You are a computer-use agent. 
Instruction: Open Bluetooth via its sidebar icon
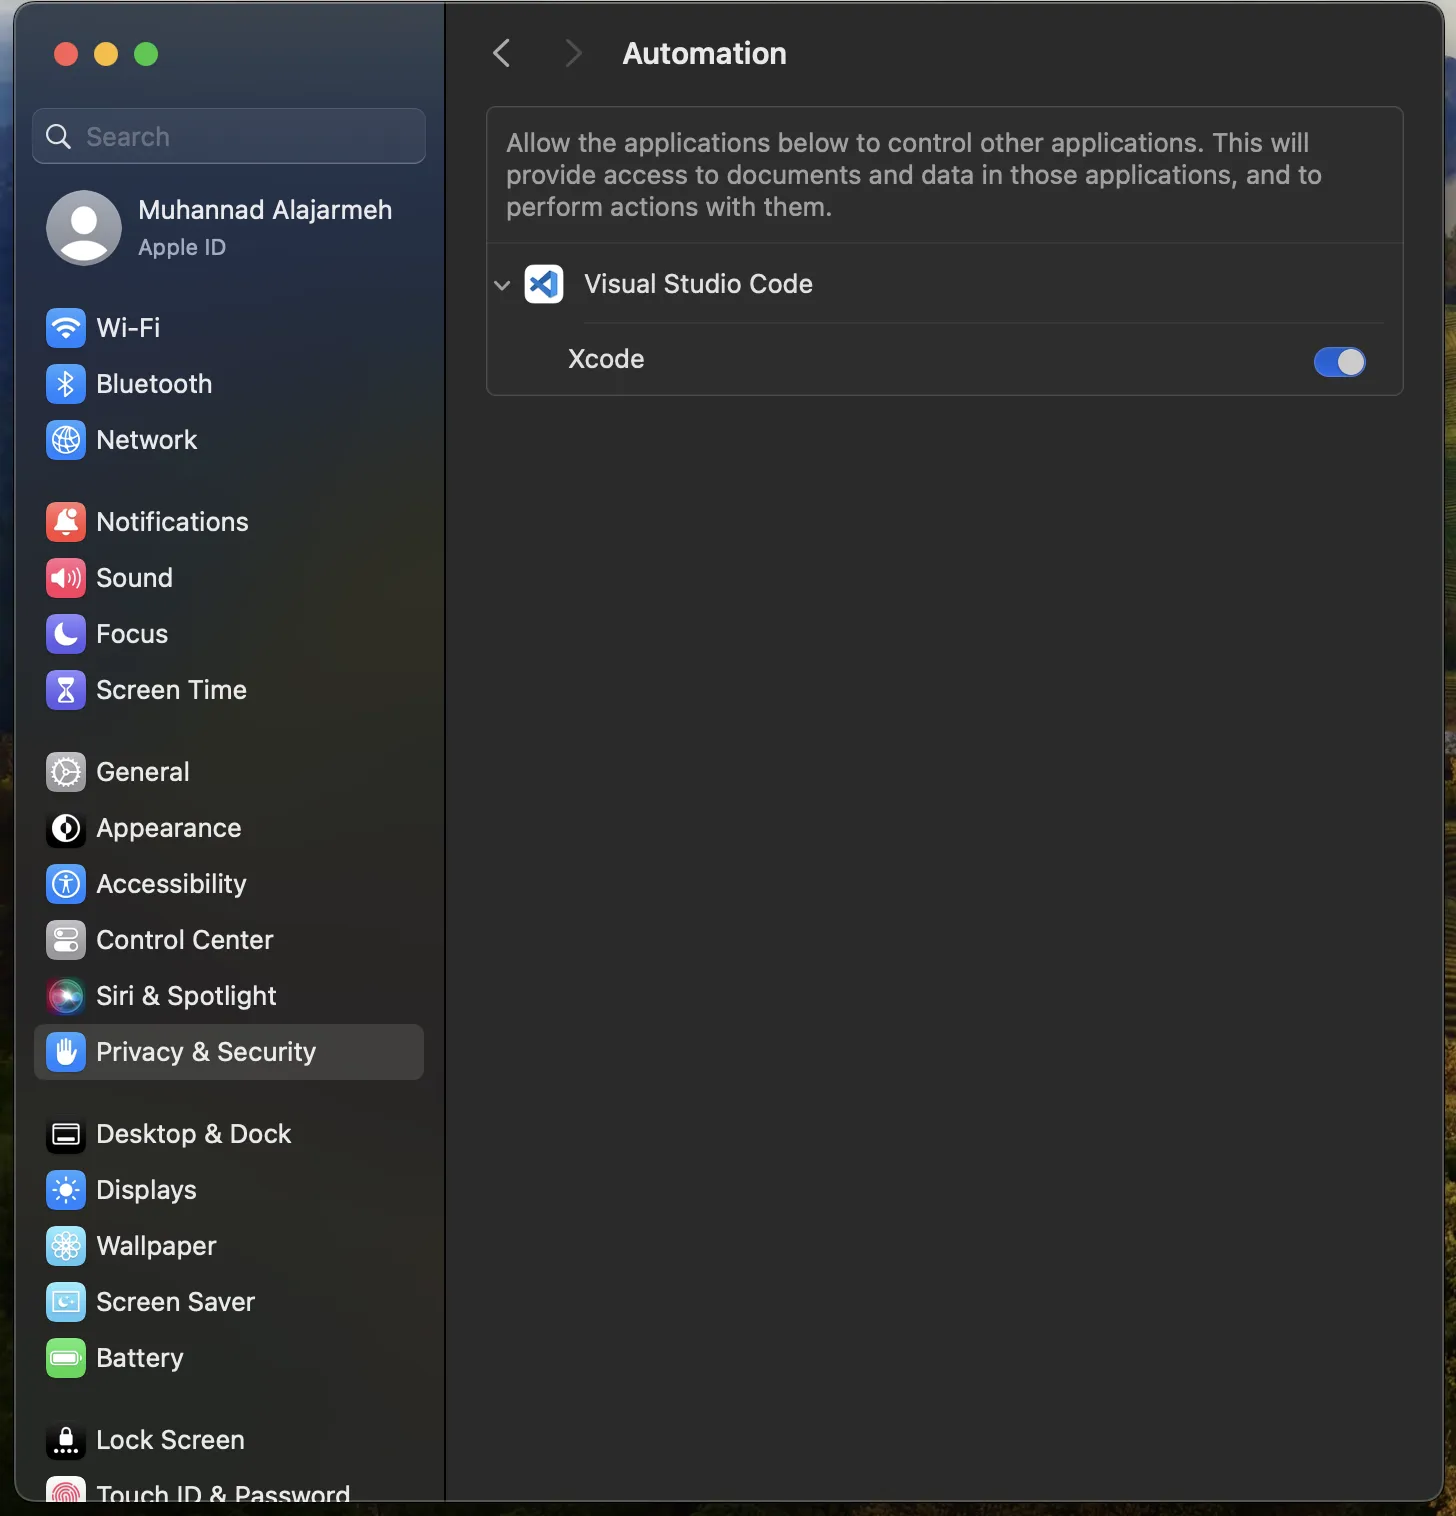pyautogui.click(x=66, y=384)
